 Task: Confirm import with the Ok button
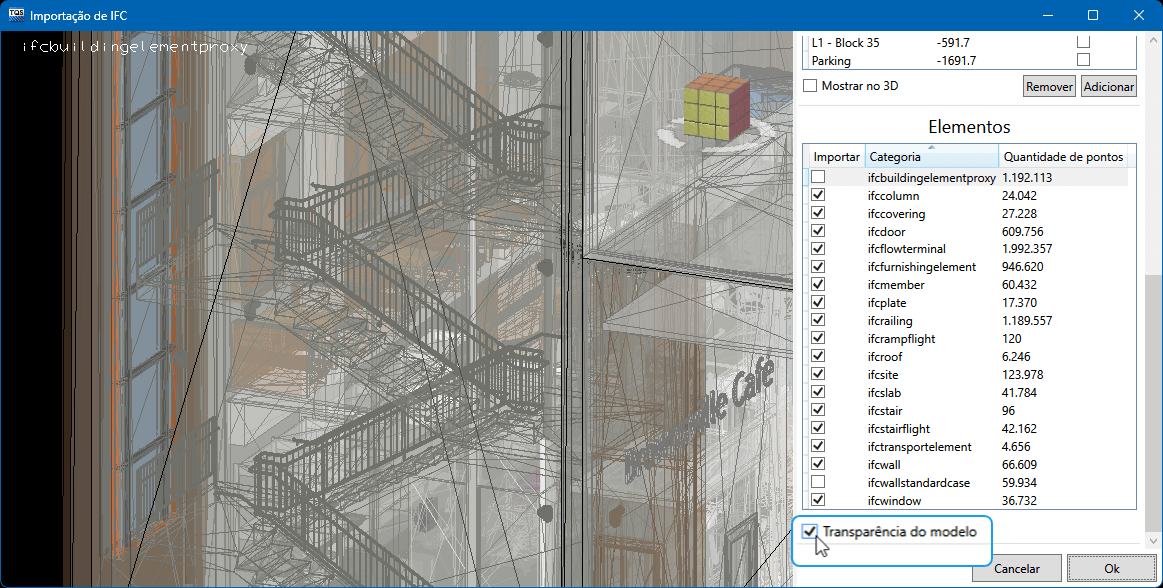click(1111, 568)
